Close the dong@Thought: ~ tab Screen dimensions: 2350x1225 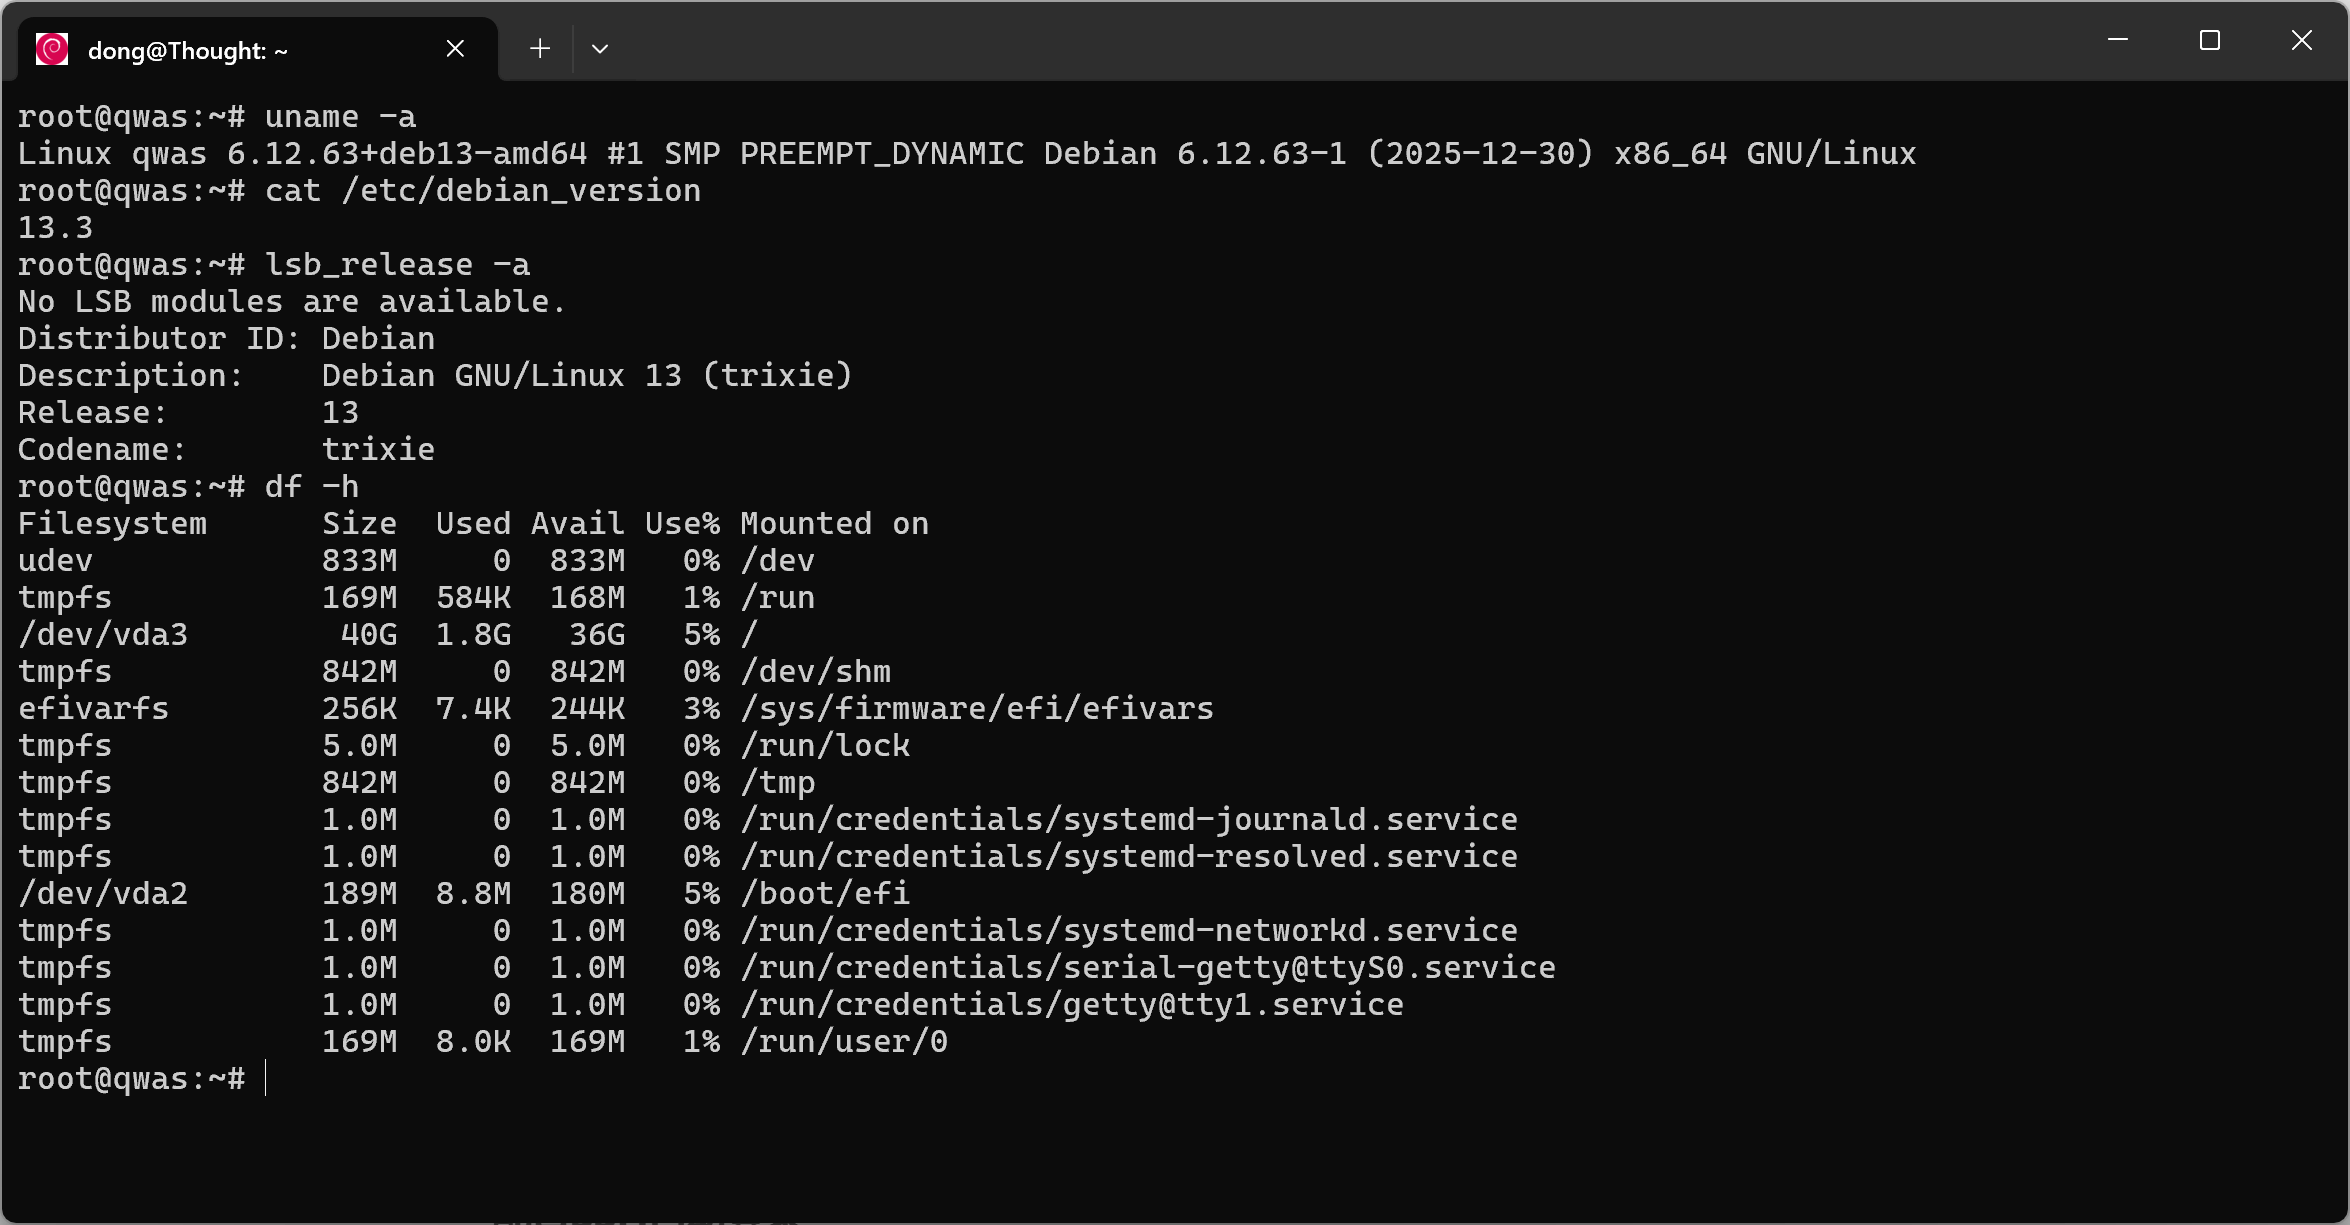455,47
